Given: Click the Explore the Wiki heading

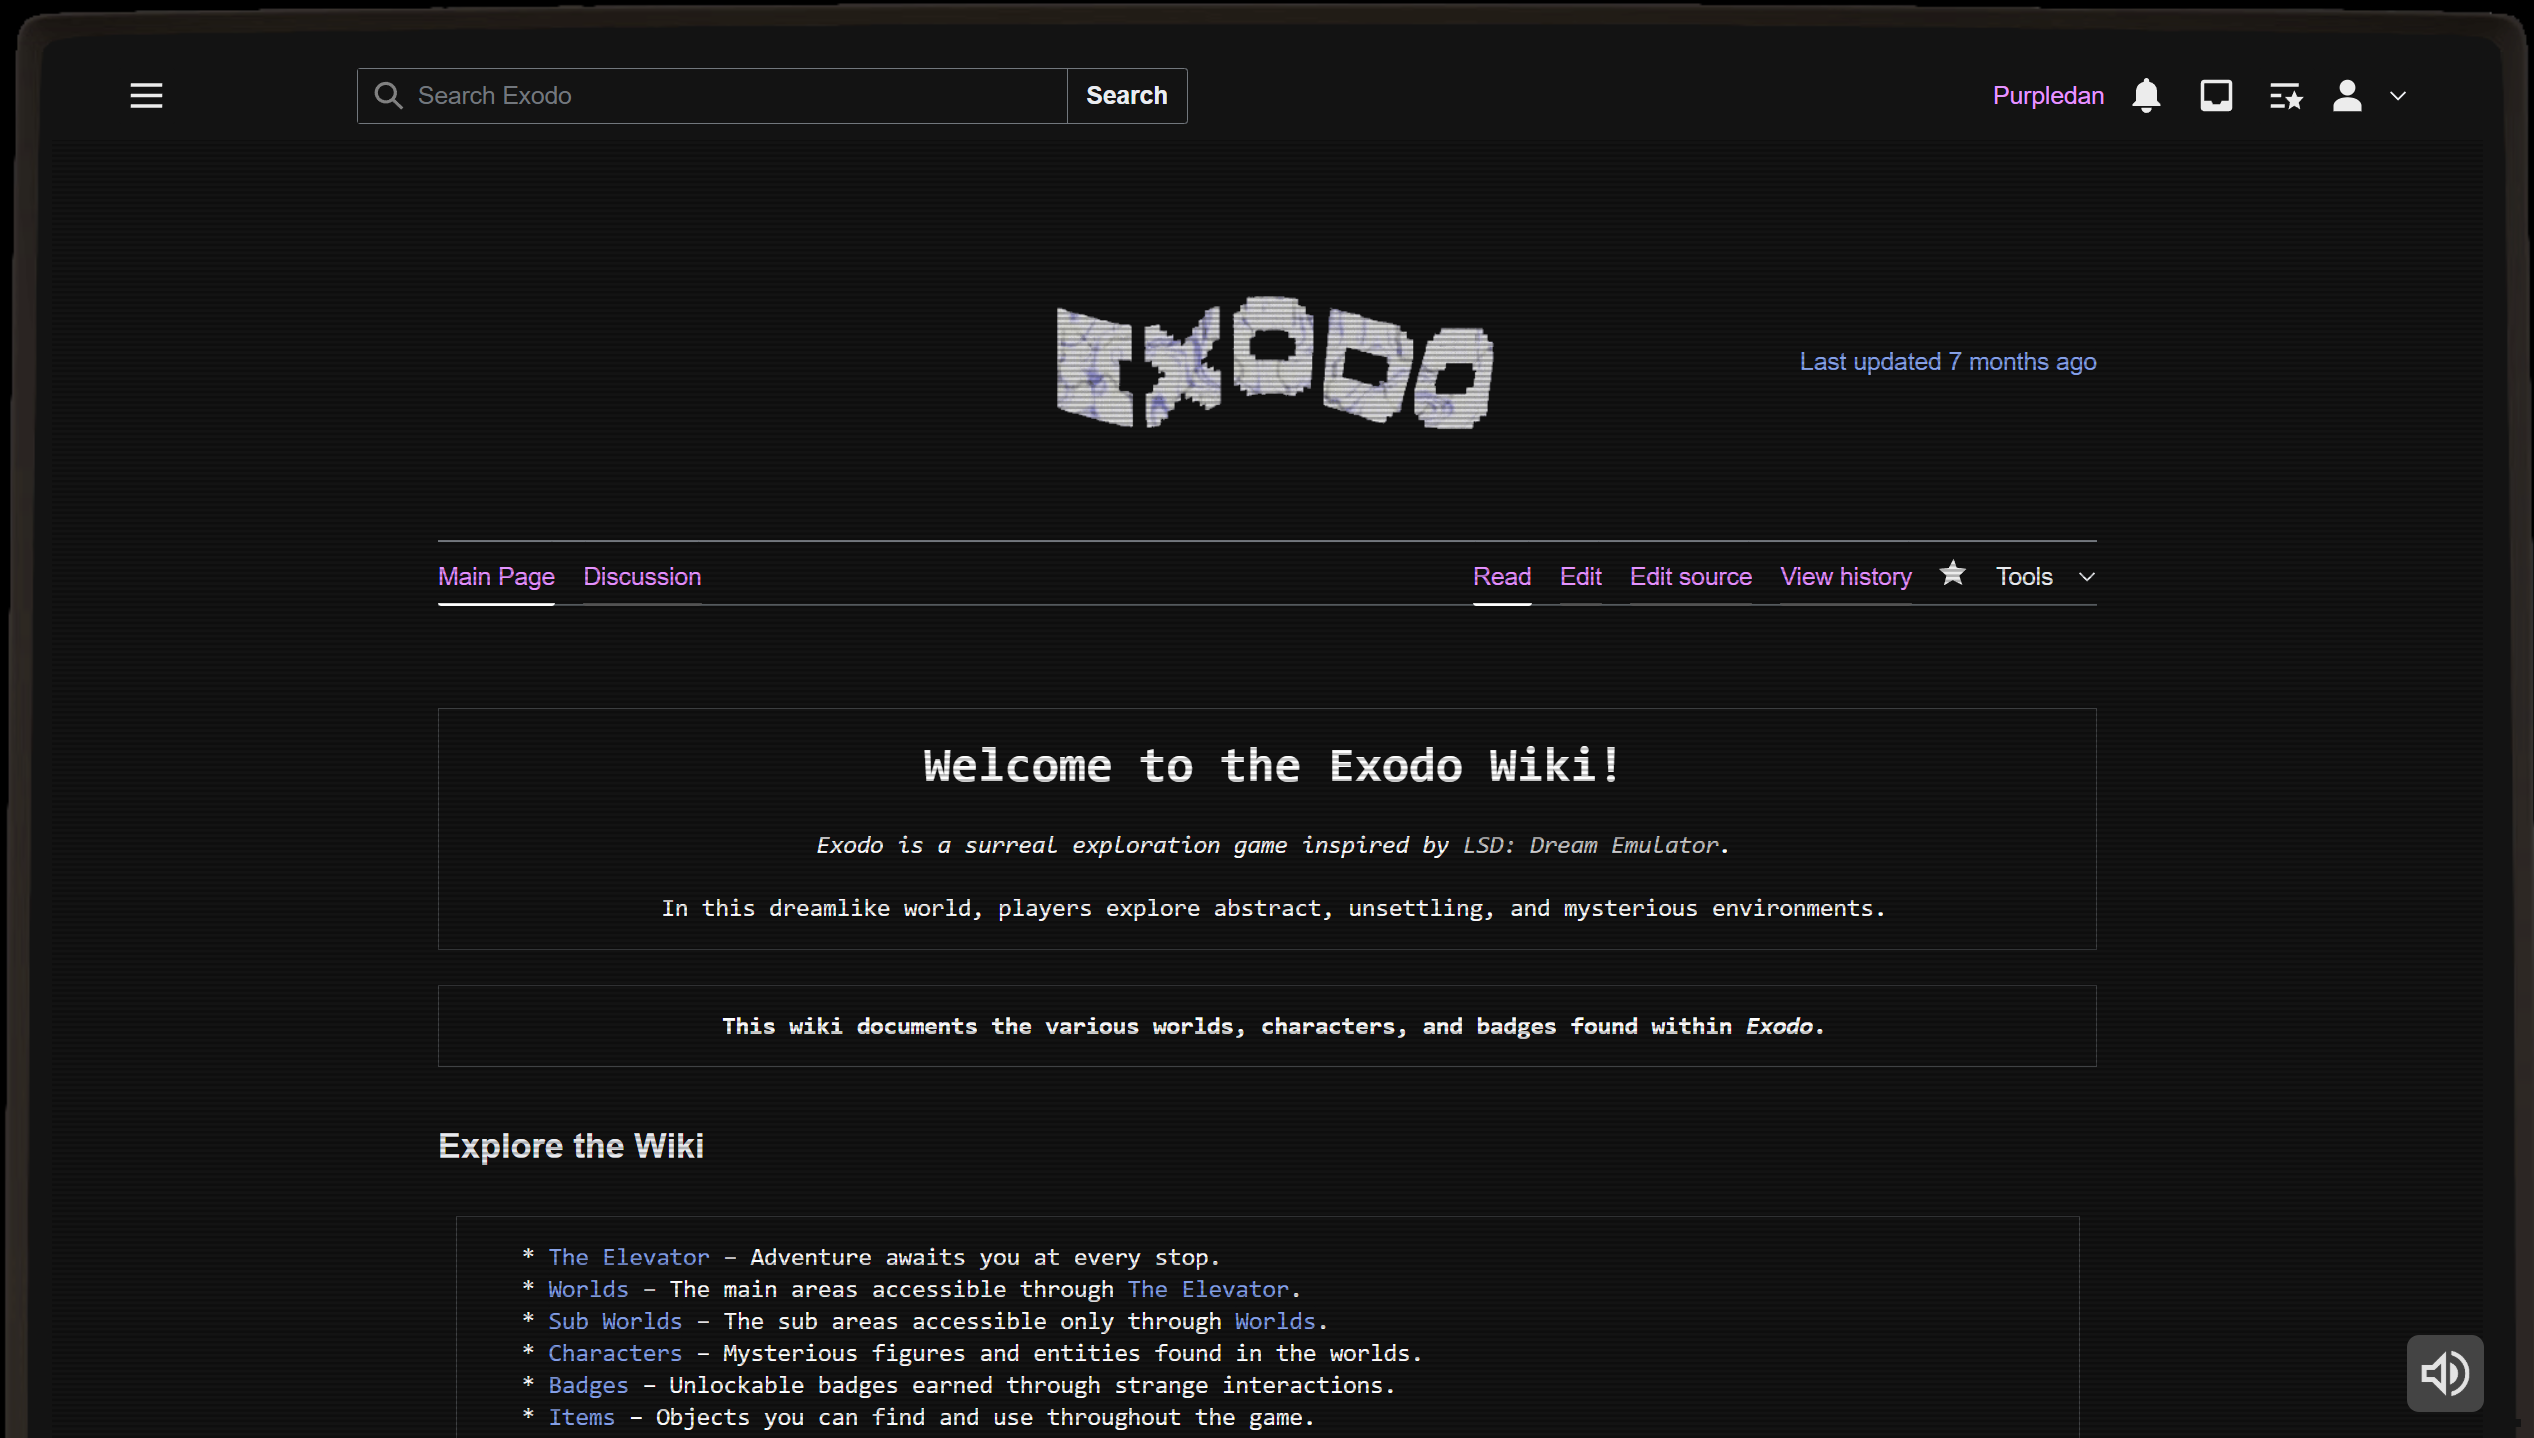Looking at the screenshot, I should [x=571, y=1146].
